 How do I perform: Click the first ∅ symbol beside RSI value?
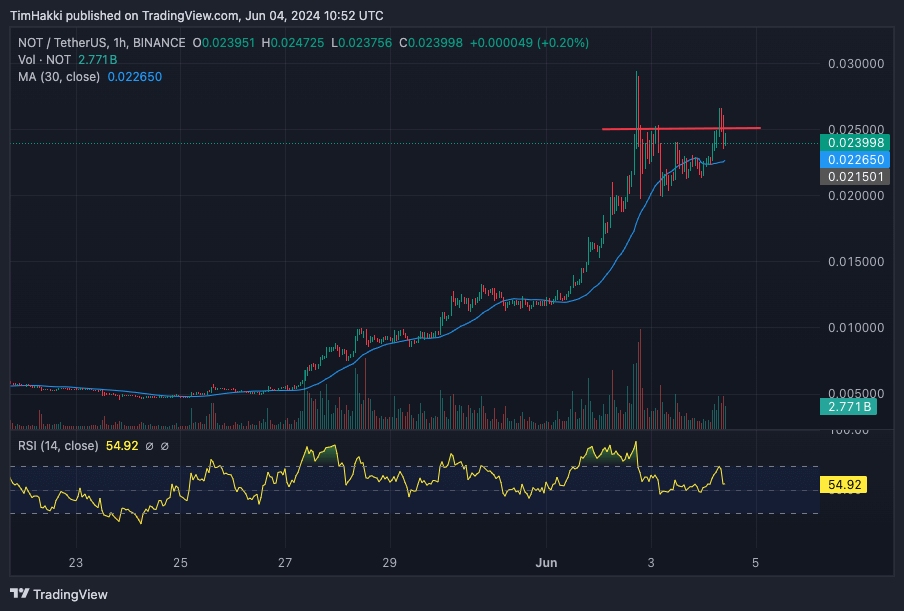point(149,446)
